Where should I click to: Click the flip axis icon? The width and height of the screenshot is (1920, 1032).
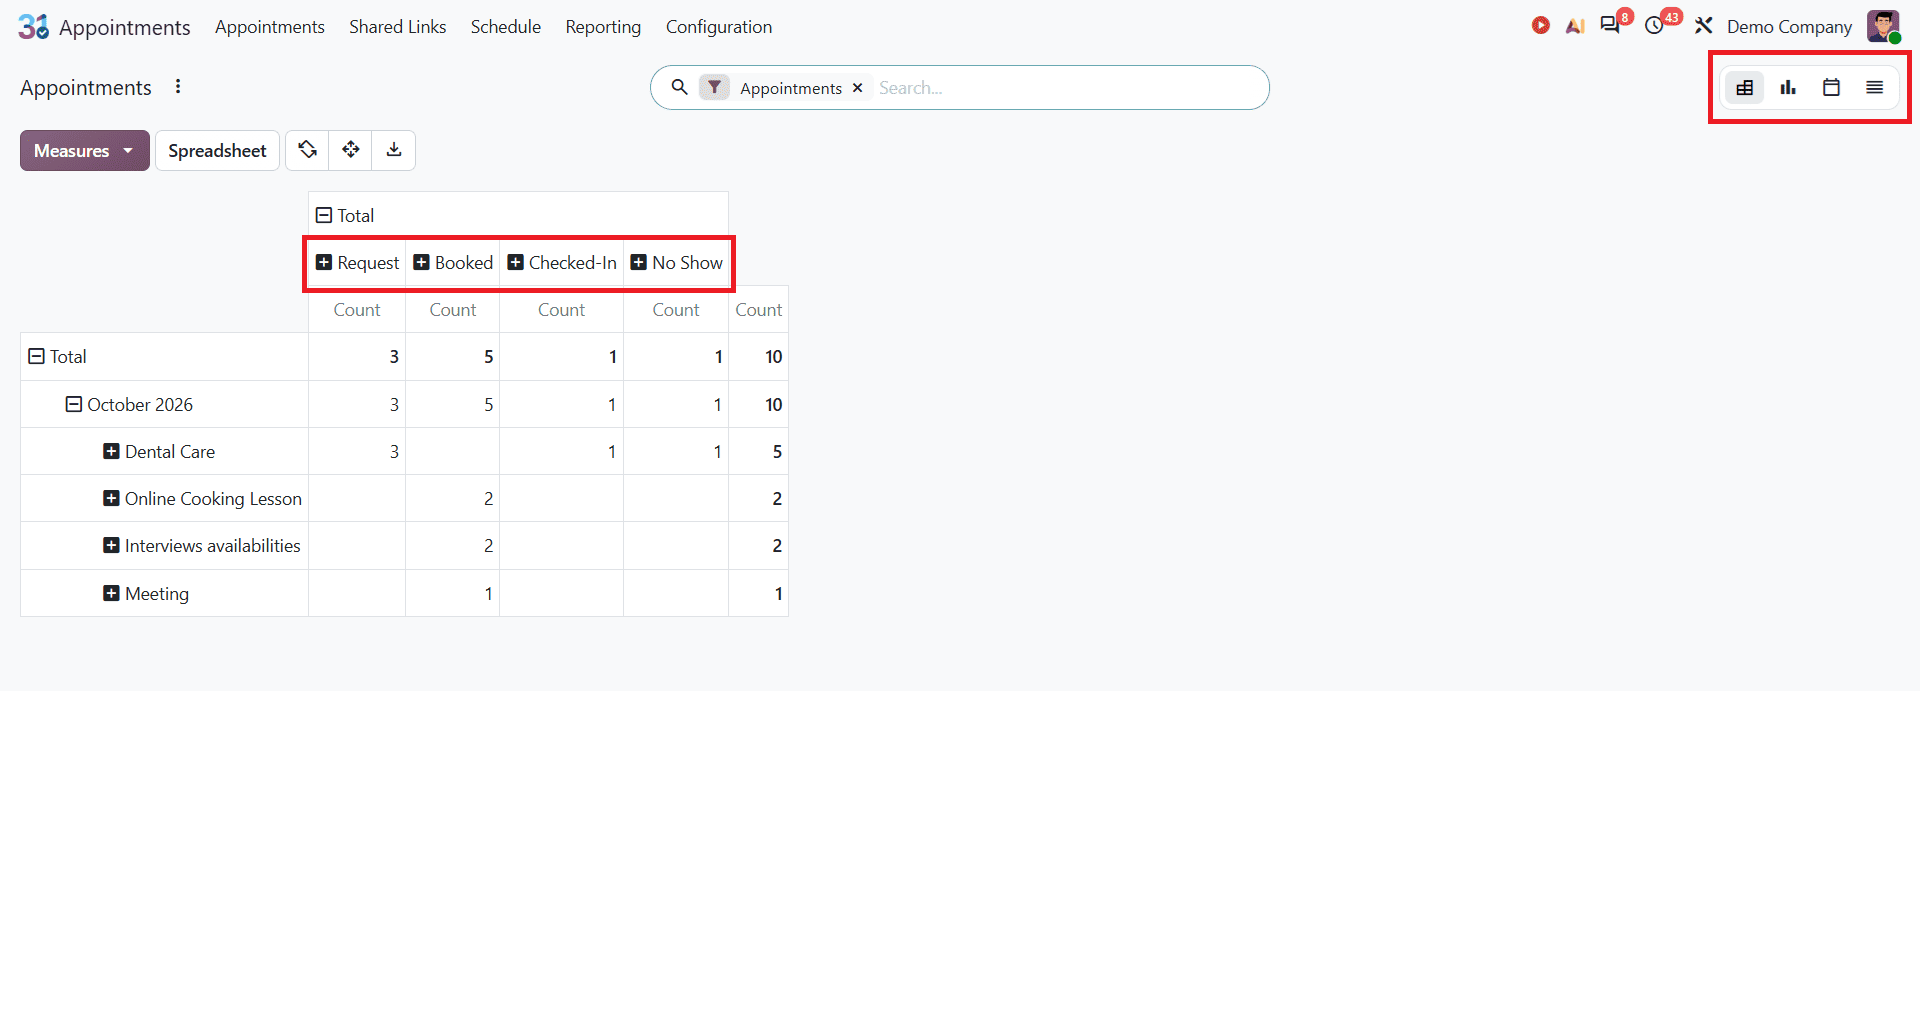pos(307,150)
